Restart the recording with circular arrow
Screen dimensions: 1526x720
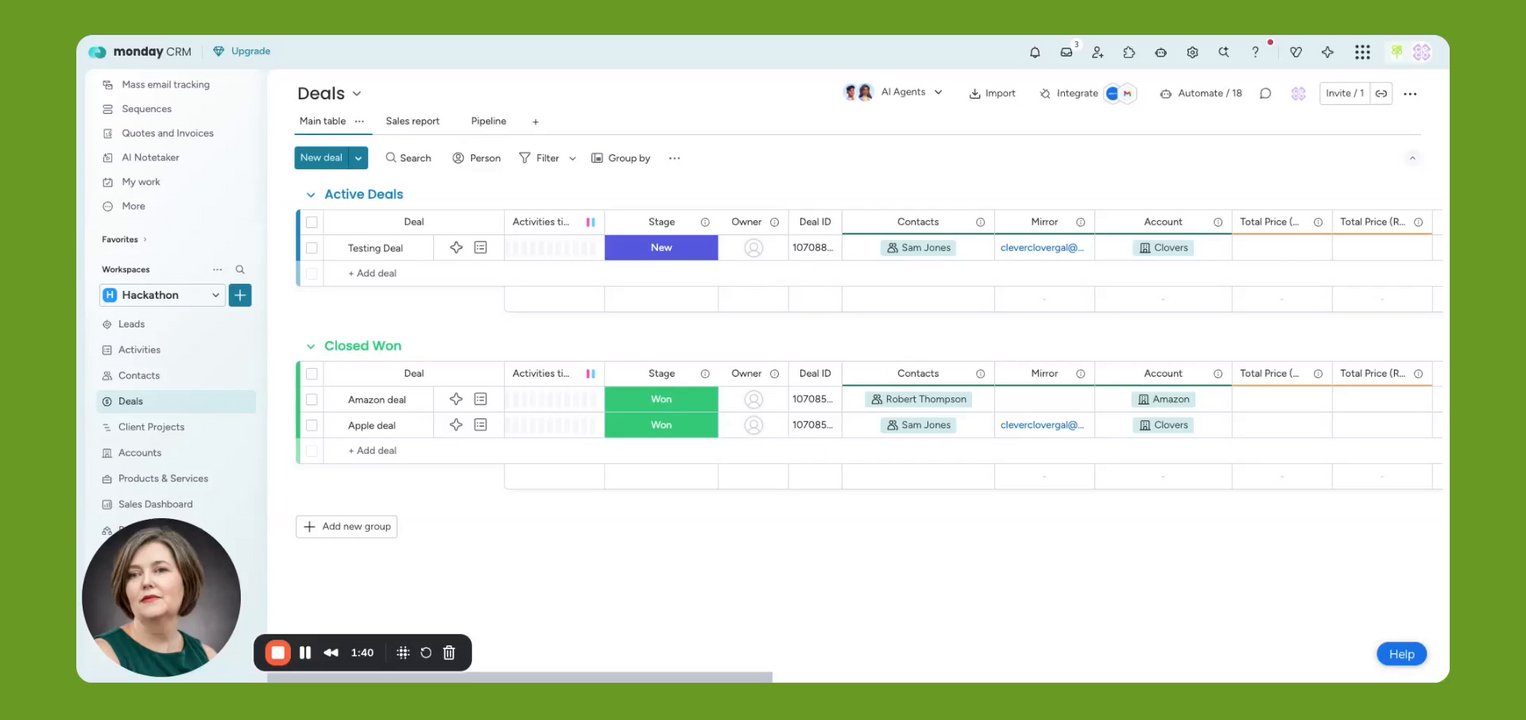pyautogui.click(x=426, y=653)
